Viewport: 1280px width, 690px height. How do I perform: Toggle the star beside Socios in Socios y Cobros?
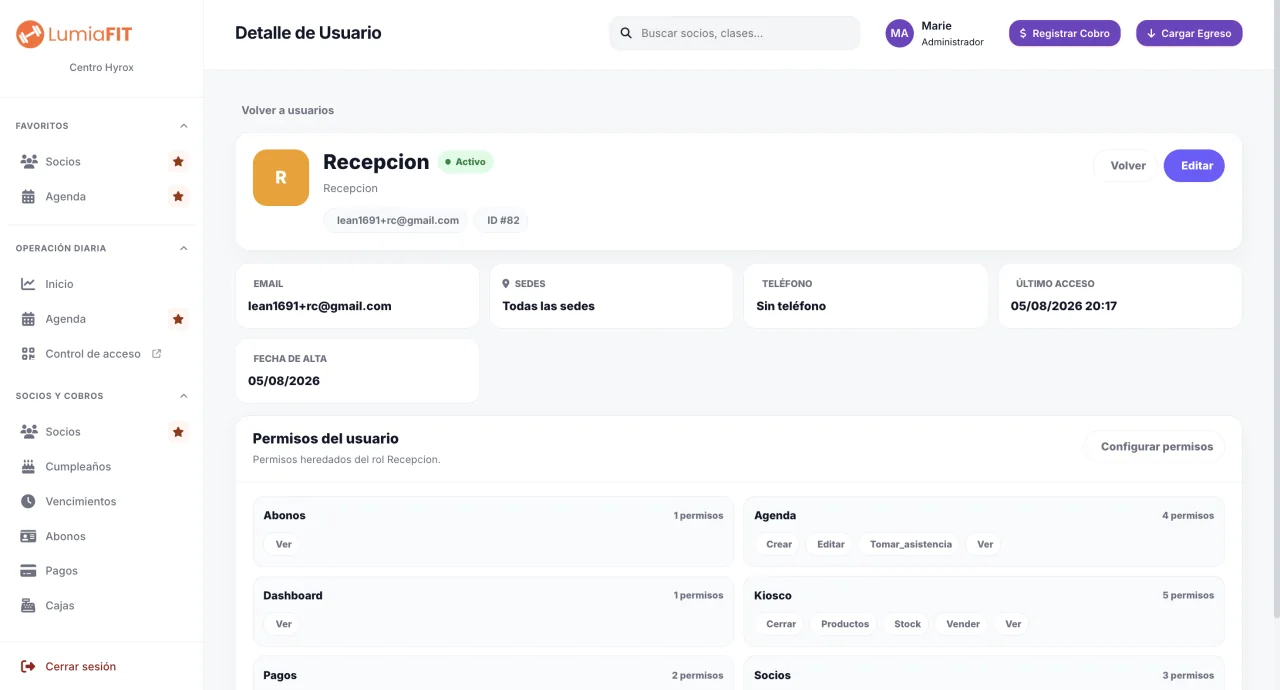[x=178, y=432]
